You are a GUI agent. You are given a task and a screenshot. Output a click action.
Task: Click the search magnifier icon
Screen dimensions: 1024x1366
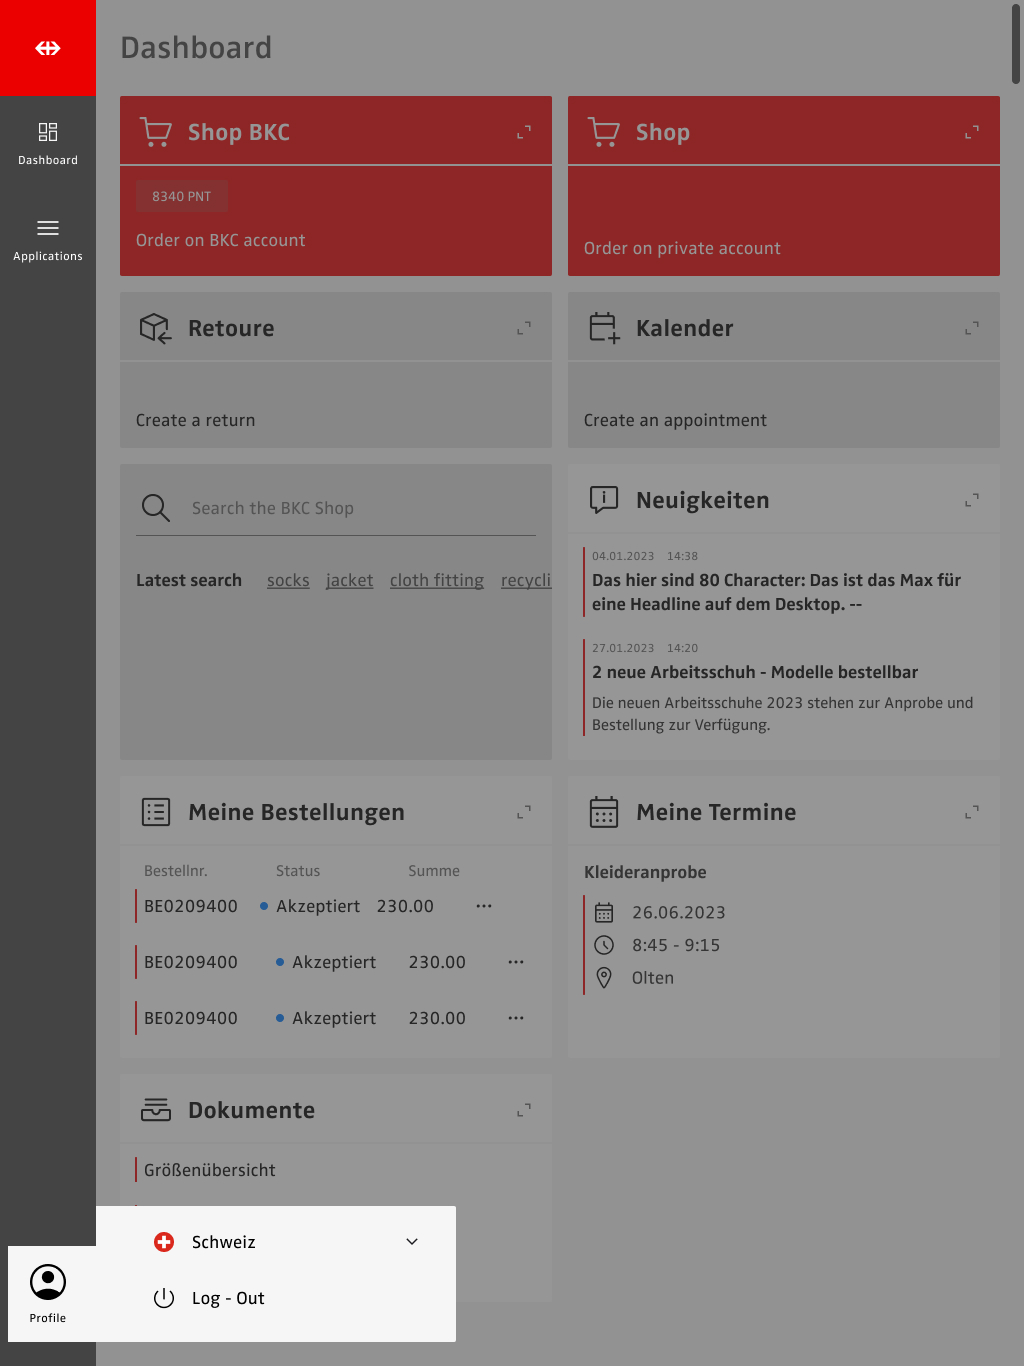pos(156,508)
